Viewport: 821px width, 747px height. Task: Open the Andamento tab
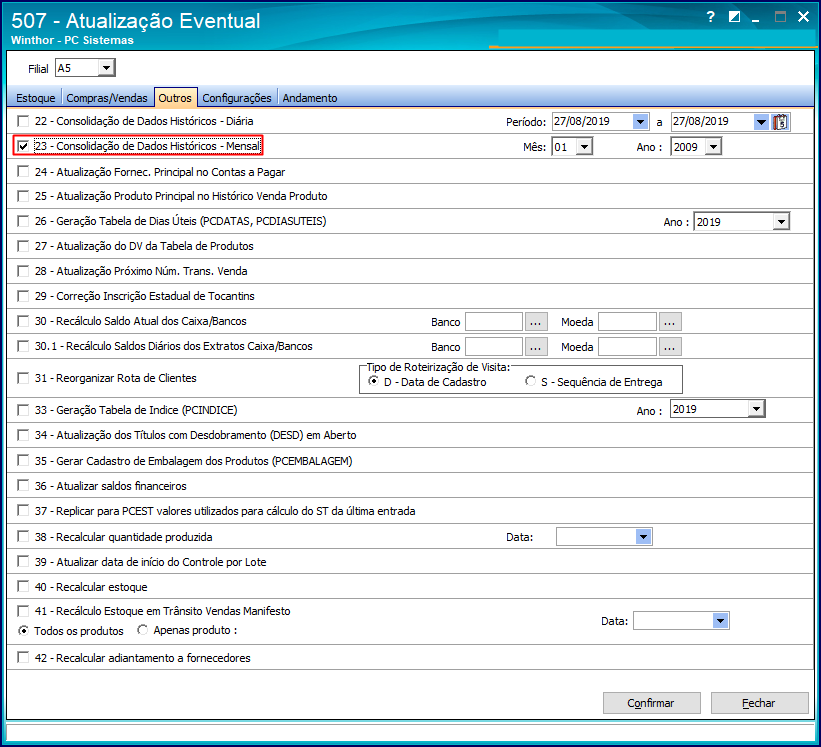point(310,98)
